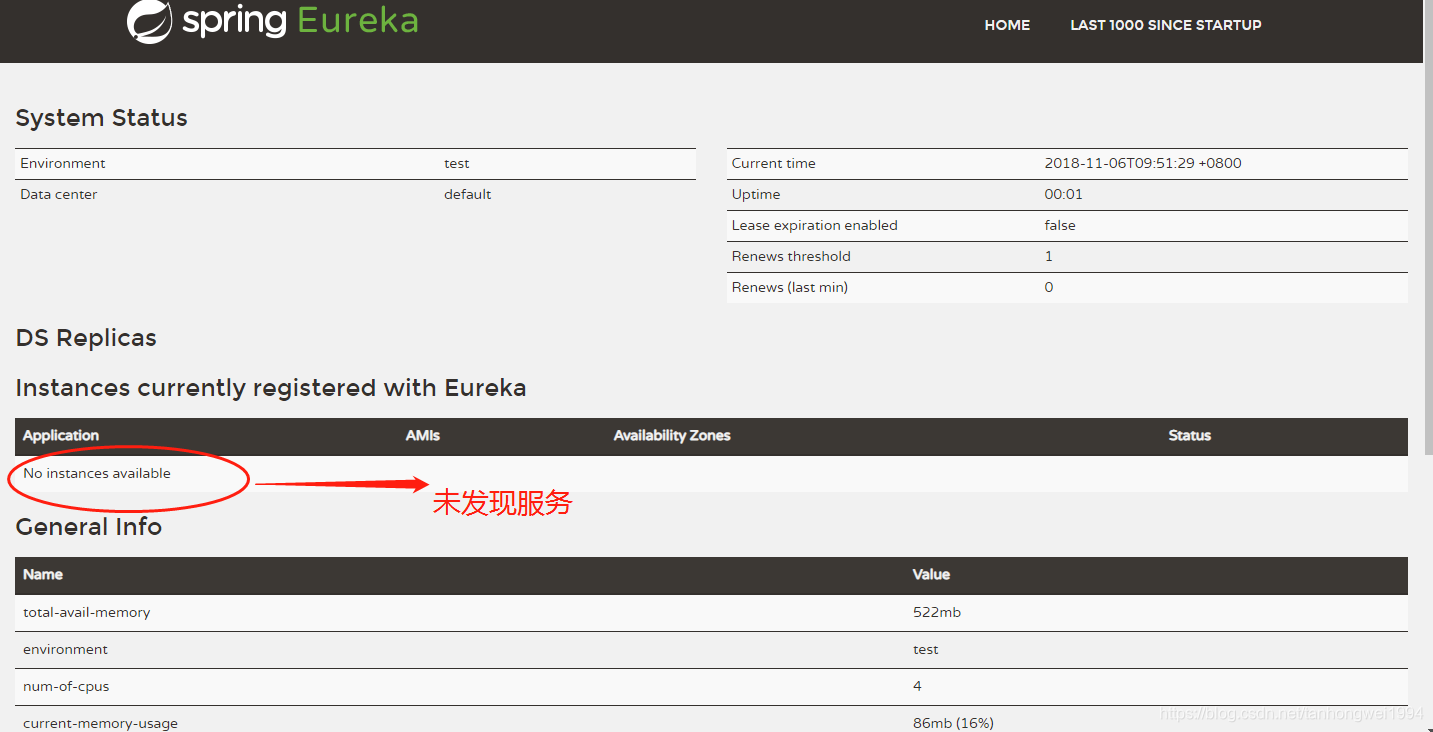The image size is (1433, 732).
Task: Click the AMIs column header
Action: (423, 436)
